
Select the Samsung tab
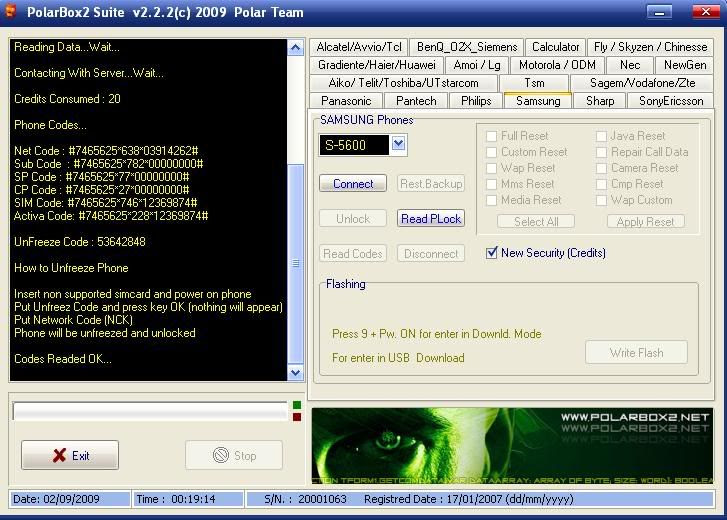tap(538, 101)
